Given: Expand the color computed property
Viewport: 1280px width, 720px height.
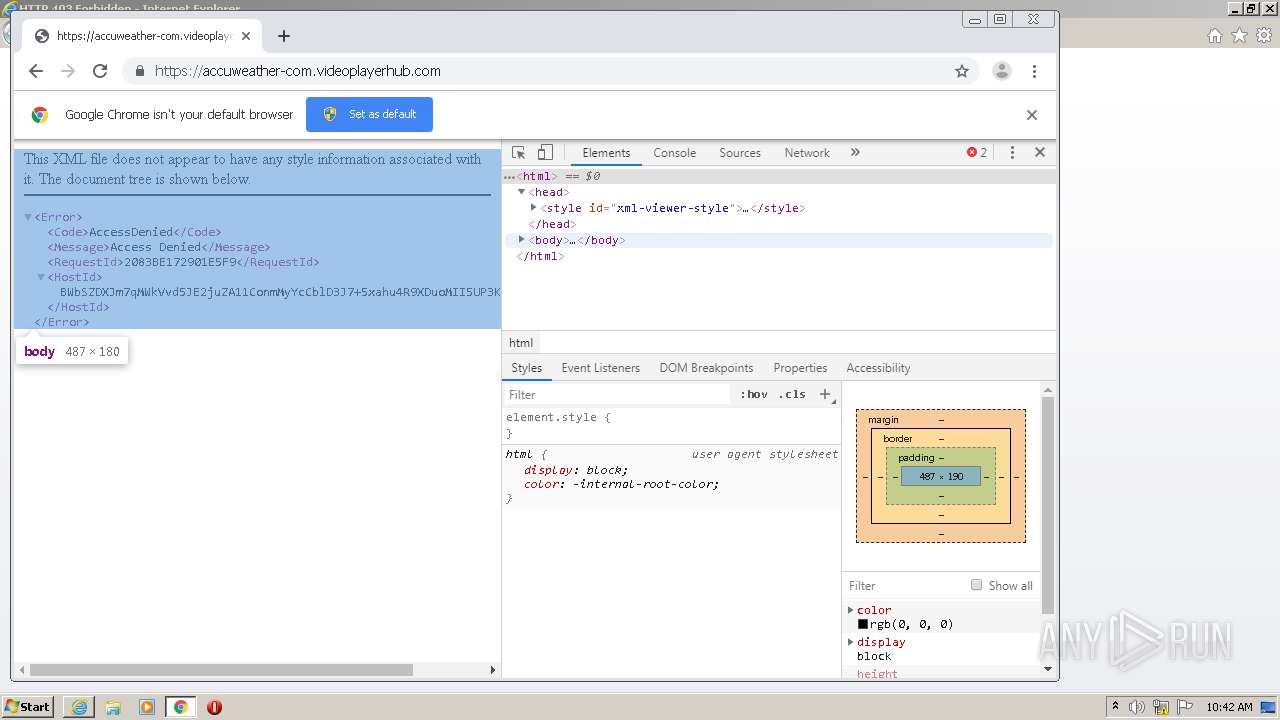Looking at the screenshot, I should coord(851,610).
